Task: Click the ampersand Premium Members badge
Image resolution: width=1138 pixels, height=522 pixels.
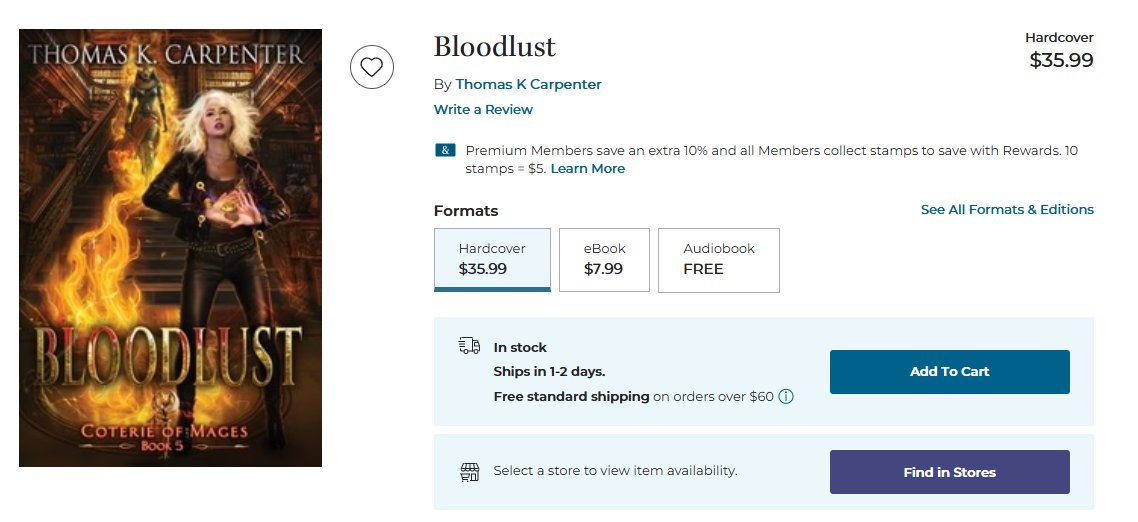Action: tap(445, 150)
